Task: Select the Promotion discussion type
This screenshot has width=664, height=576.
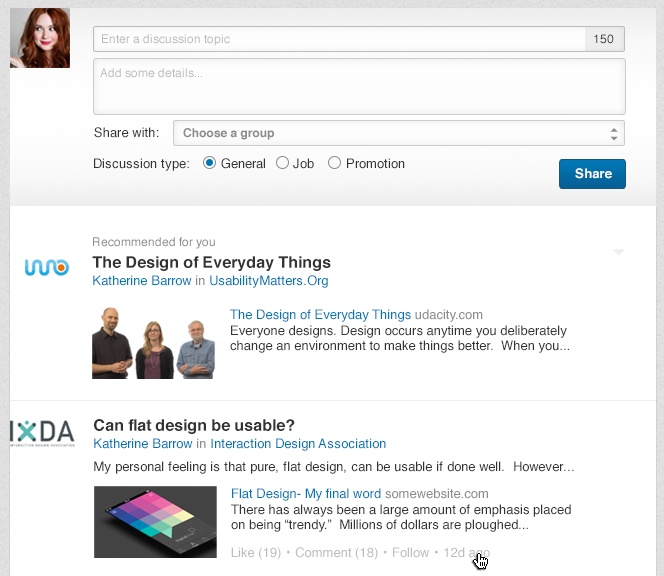Action: (335, 163)
